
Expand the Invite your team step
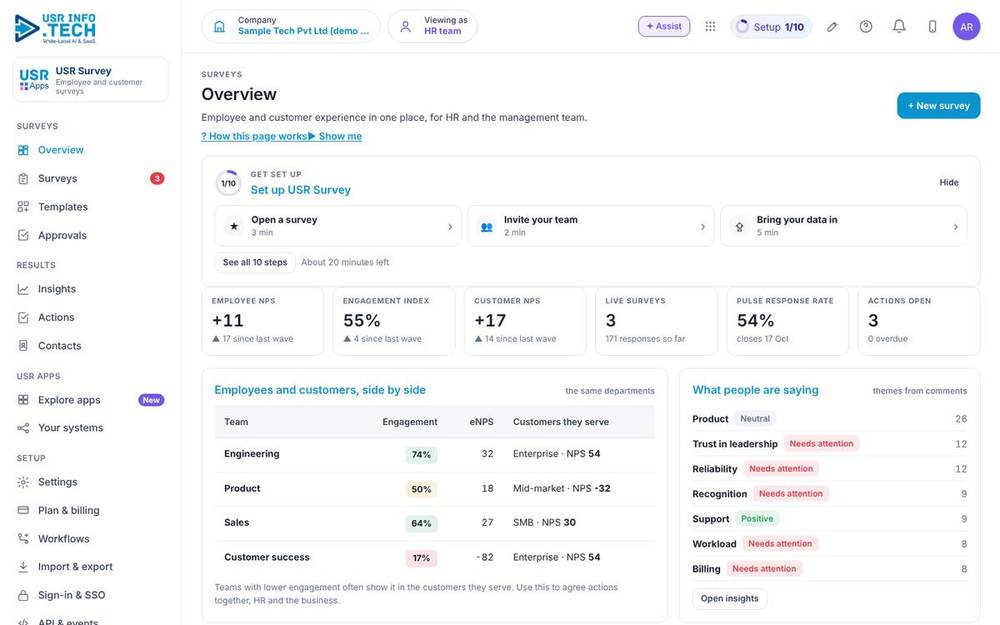pyautogui.click(x=591, y=226)
